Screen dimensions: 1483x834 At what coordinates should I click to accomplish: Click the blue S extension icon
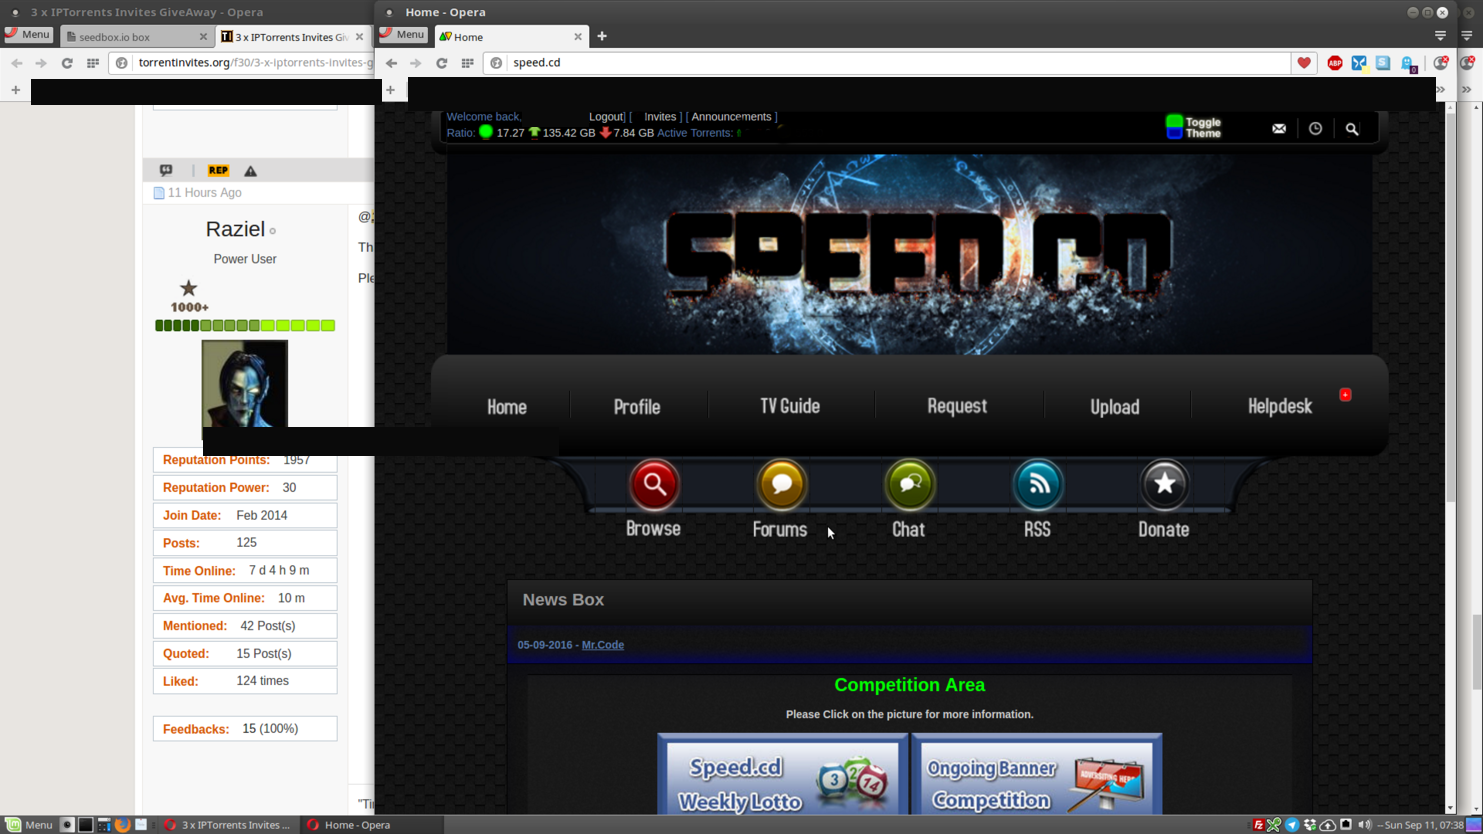point(1383,63)
